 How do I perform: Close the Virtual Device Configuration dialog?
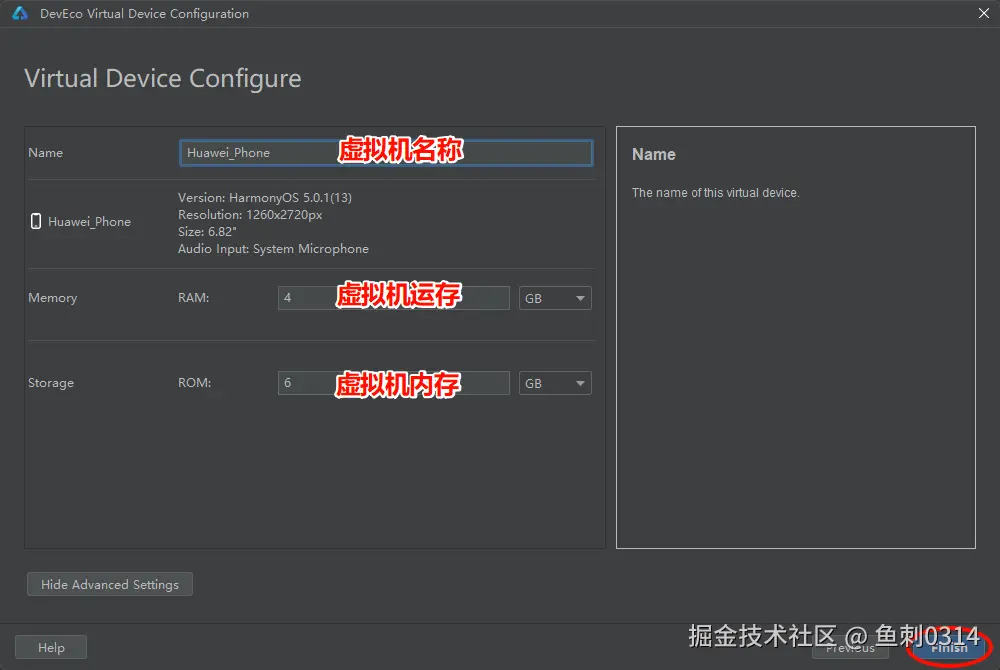coord(983,13)
